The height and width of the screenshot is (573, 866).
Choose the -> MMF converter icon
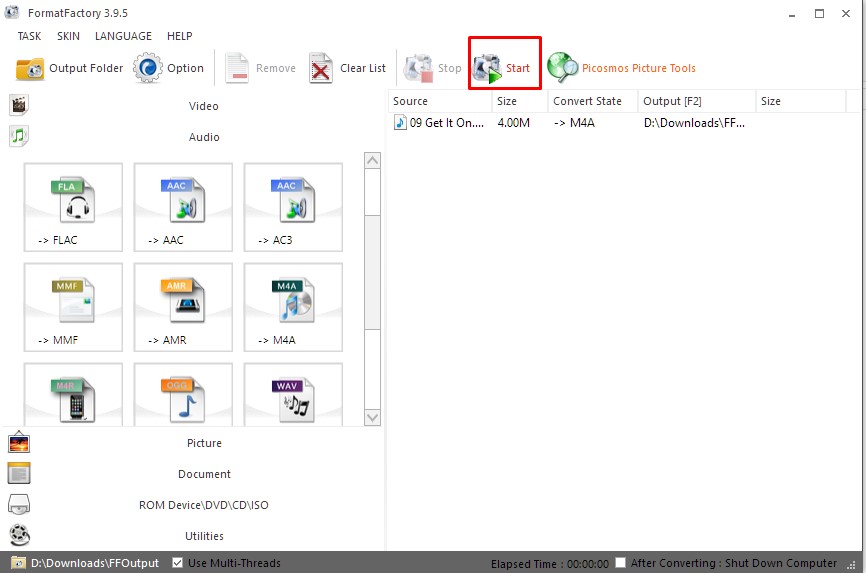[73, 307]
